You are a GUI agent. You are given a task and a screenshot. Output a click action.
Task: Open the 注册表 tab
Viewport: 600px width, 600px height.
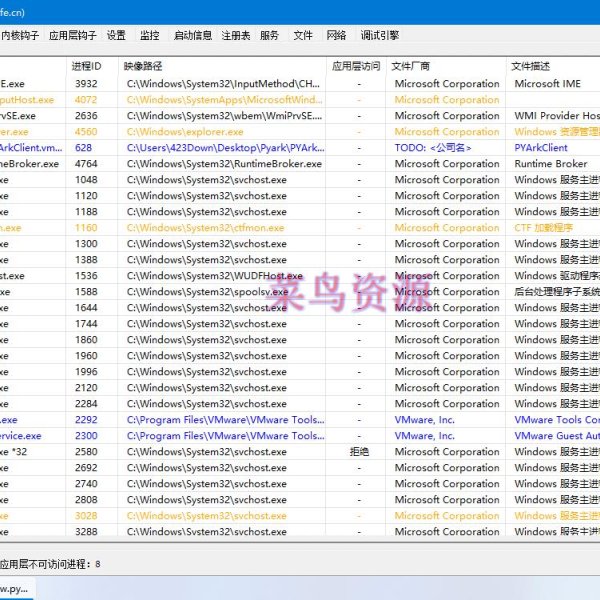click(236, 35)
